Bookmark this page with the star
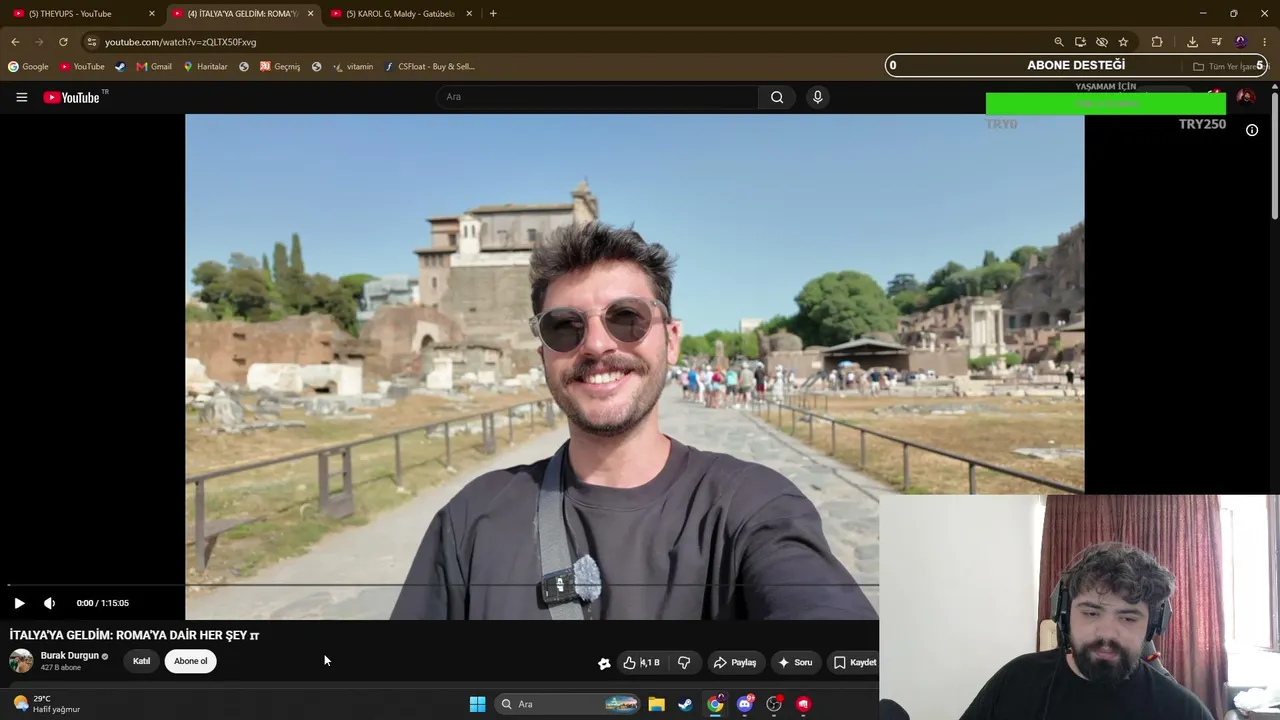The height and width of the screenshot is (720, 1280). 1123,42
